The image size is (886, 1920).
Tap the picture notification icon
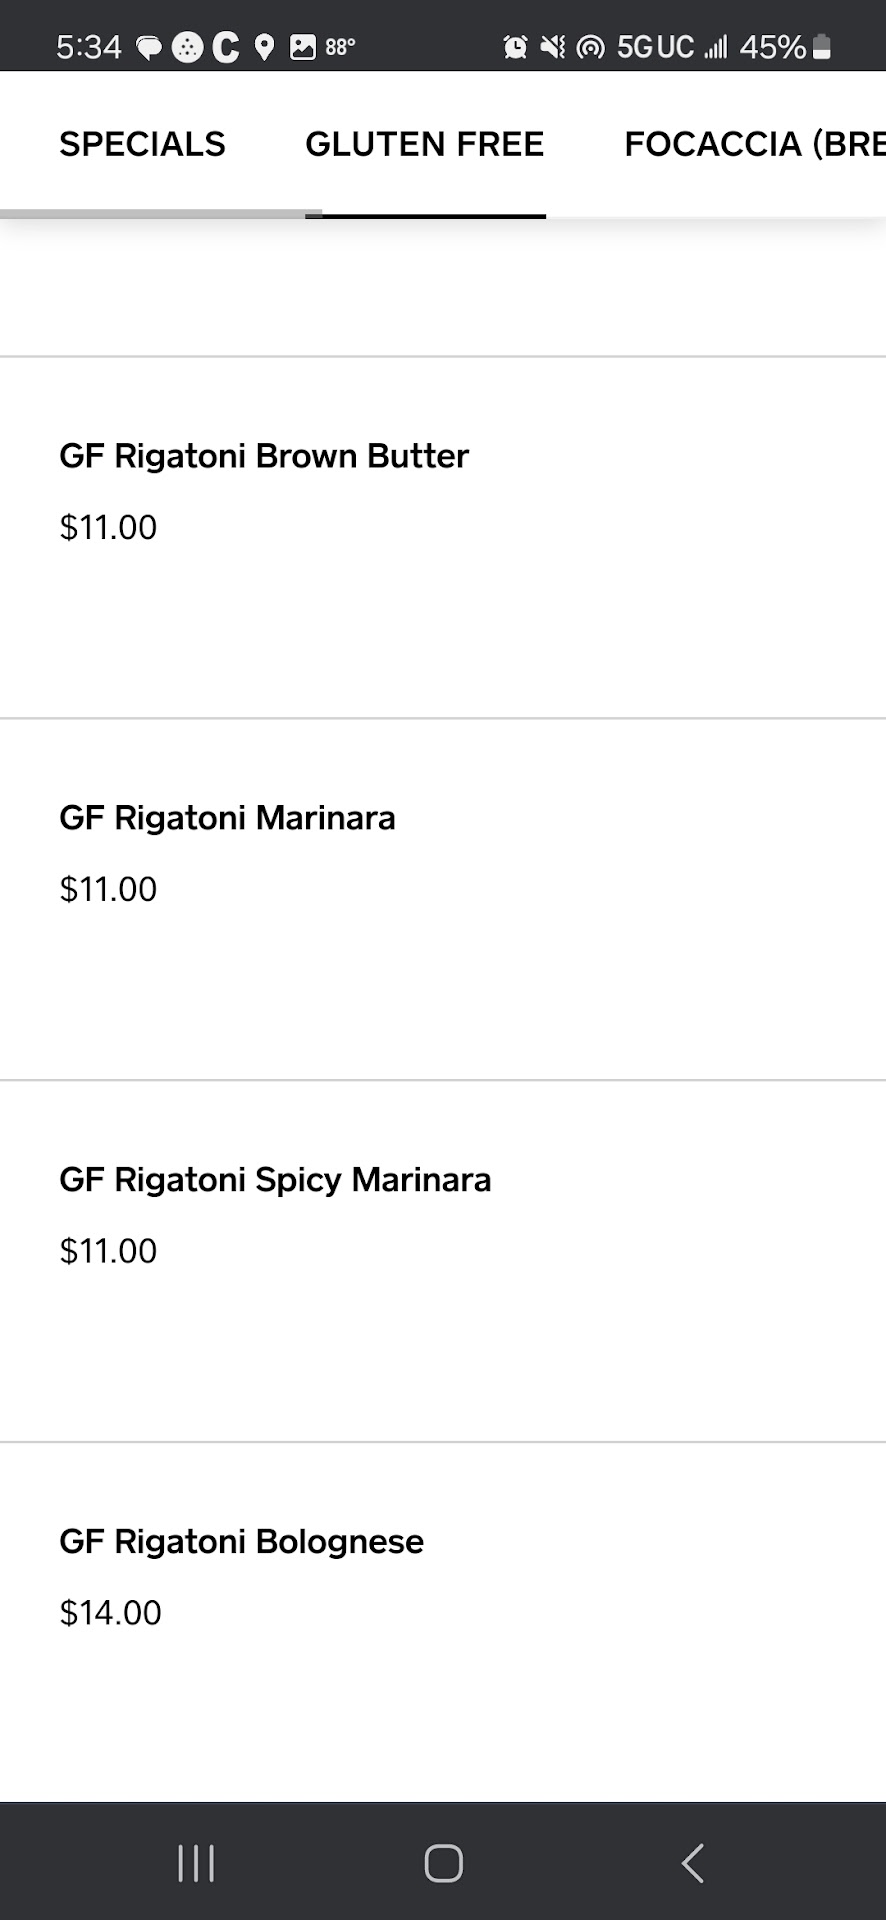pyautogui.click(x=302, y=47)
